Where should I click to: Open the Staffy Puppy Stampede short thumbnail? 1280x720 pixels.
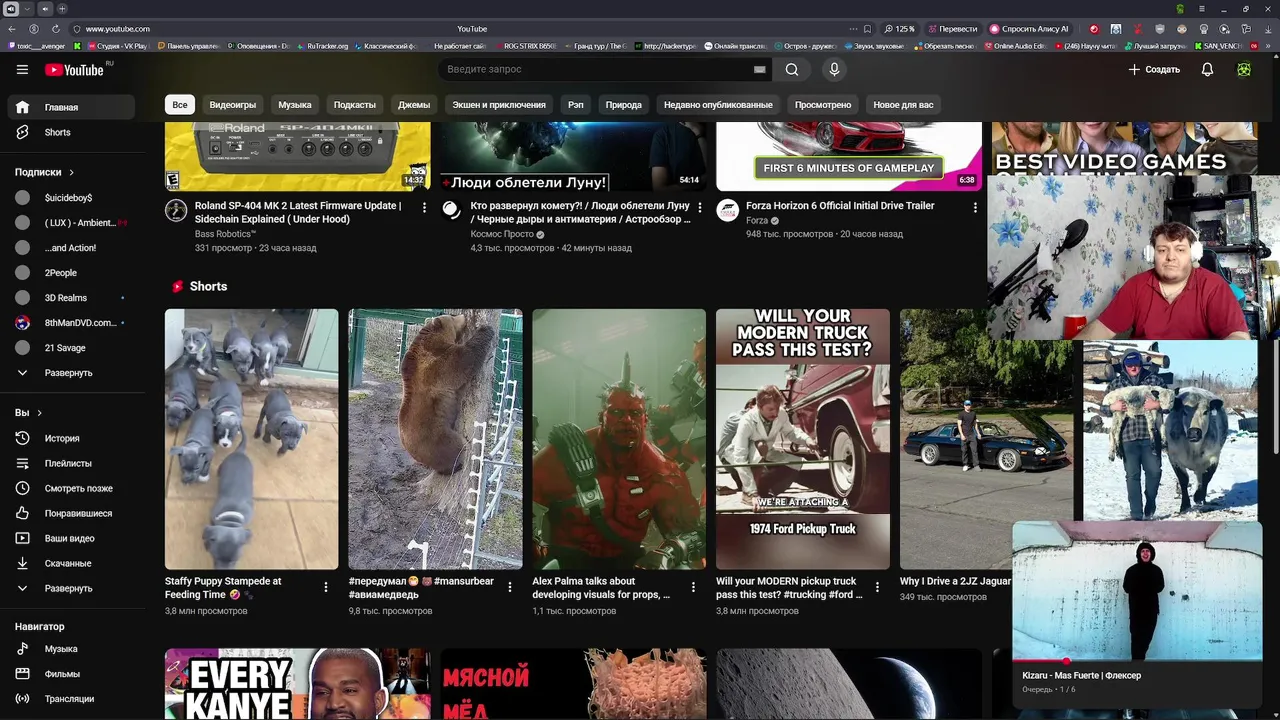[x=252, y=439]
